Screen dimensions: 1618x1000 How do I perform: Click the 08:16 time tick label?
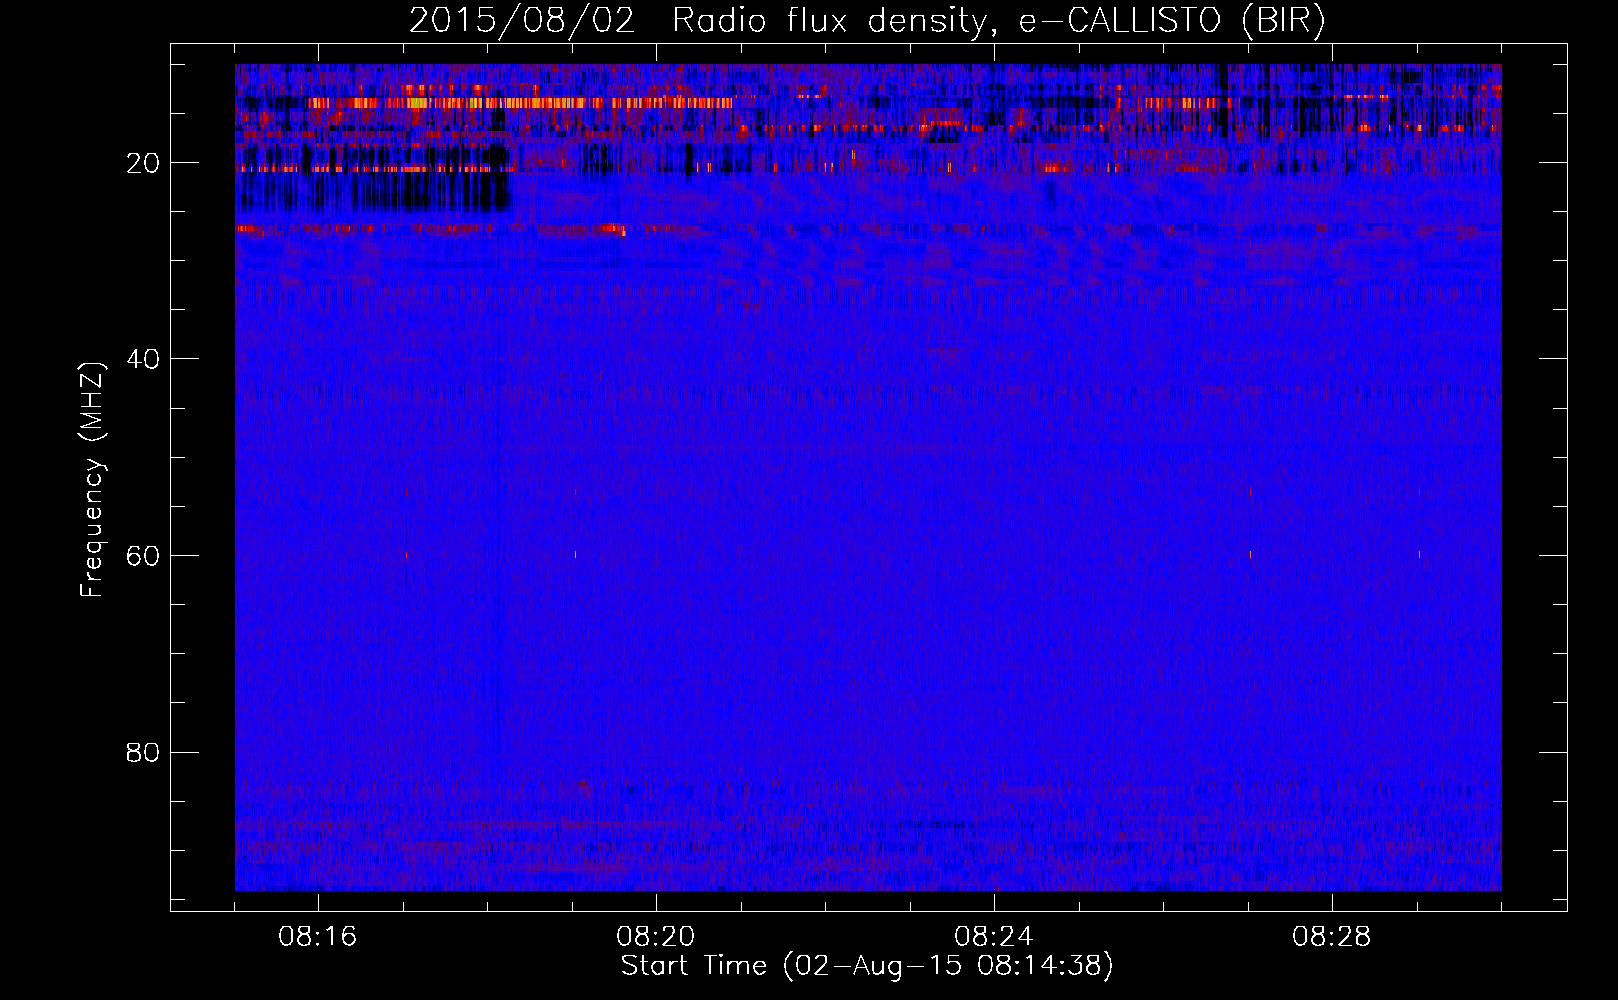coord(318,937)
